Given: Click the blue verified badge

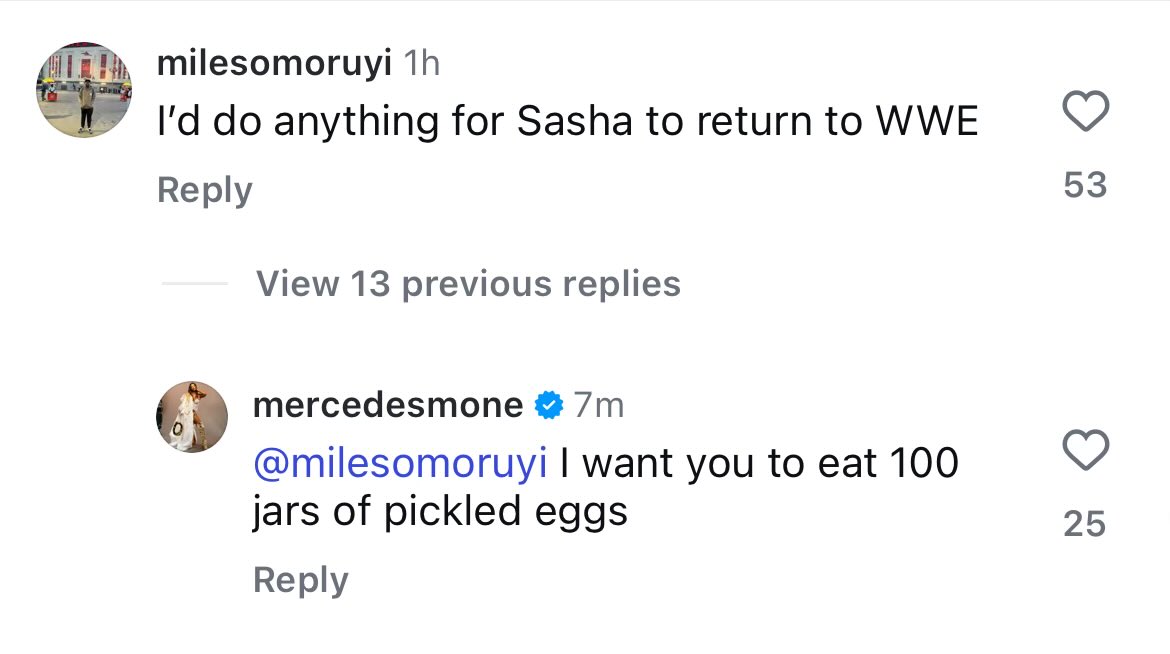Looking at the screenshot, I should click(x=548, y=405).
